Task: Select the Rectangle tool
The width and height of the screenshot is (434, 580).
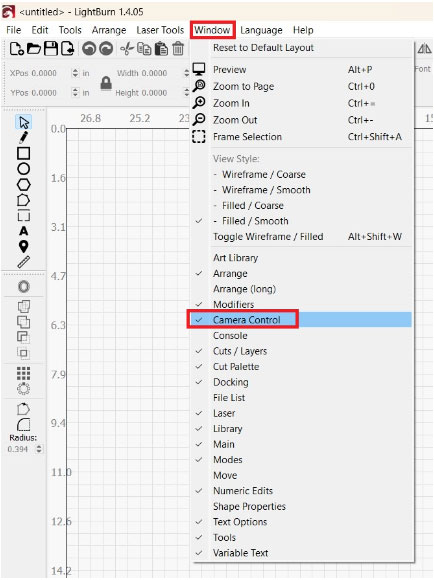Action: pos(24,153)
